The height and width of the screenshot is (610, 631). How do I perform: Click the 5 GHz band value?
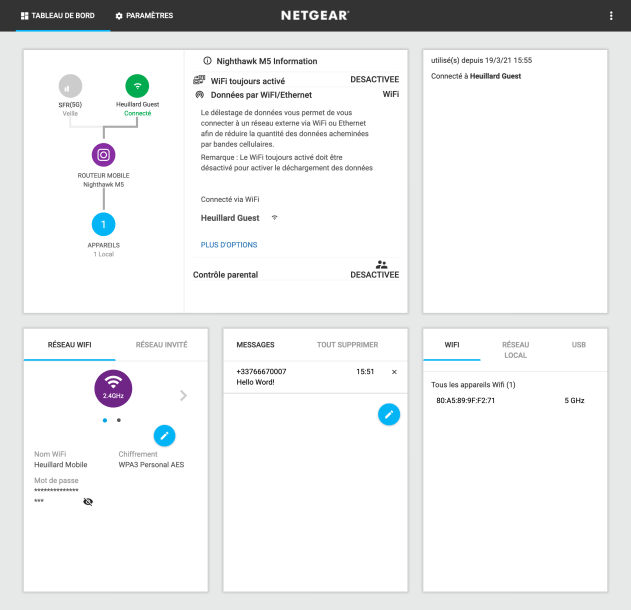pyautogui.click(x=574, y=401)
